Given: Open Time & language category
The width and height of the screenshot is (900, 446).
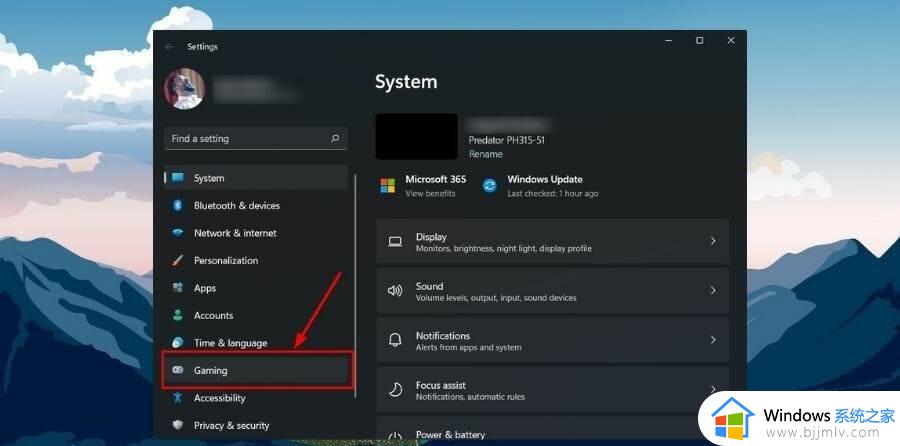Looking at the screenshot, I should tap(256, 343).
